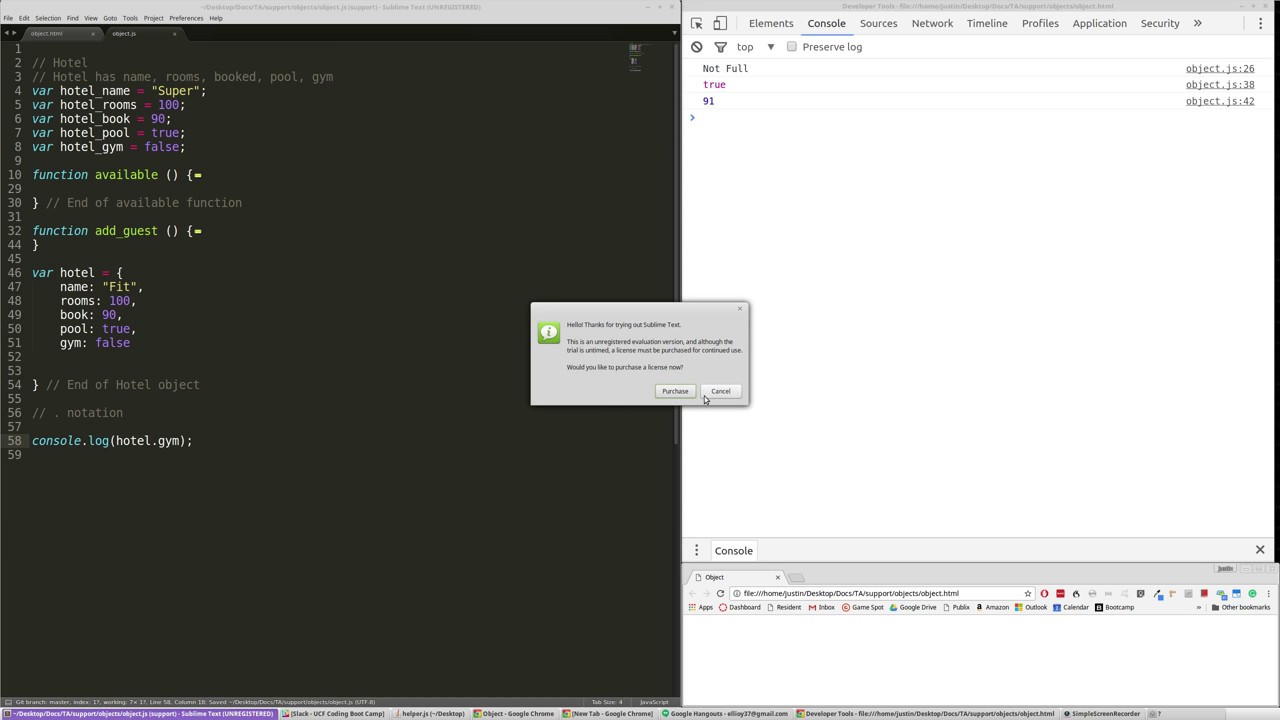1280x720 pixels.
Task: Bookmark this page with the star icon
Action: pyautogui.click(x=1027, y=593)
